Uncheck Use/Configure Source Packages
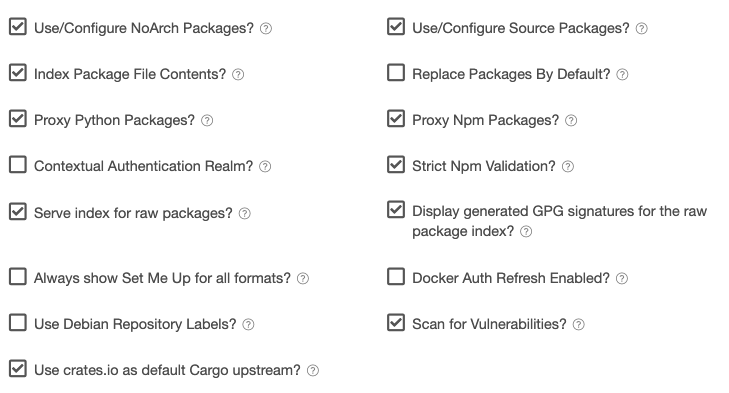 [396, 27]
